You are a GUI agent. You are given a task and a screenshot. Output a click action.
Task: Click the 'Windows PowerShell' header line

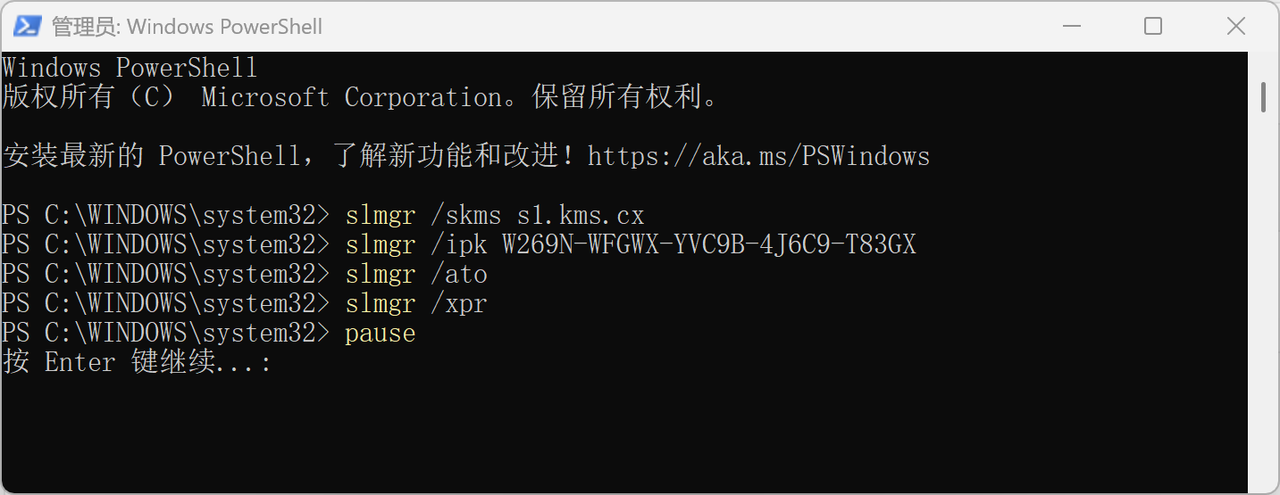129,68
